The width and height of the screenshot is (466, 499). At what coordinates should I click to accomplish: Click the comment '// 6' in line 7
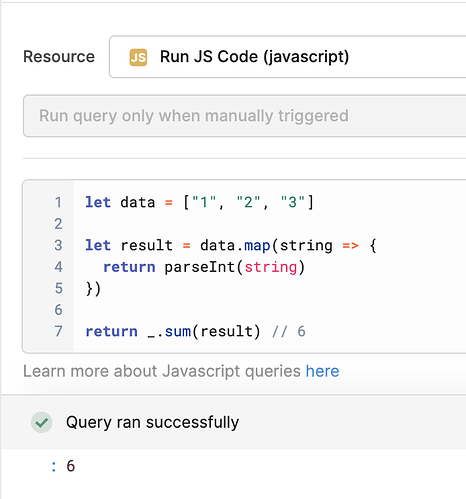coord(289,331)
